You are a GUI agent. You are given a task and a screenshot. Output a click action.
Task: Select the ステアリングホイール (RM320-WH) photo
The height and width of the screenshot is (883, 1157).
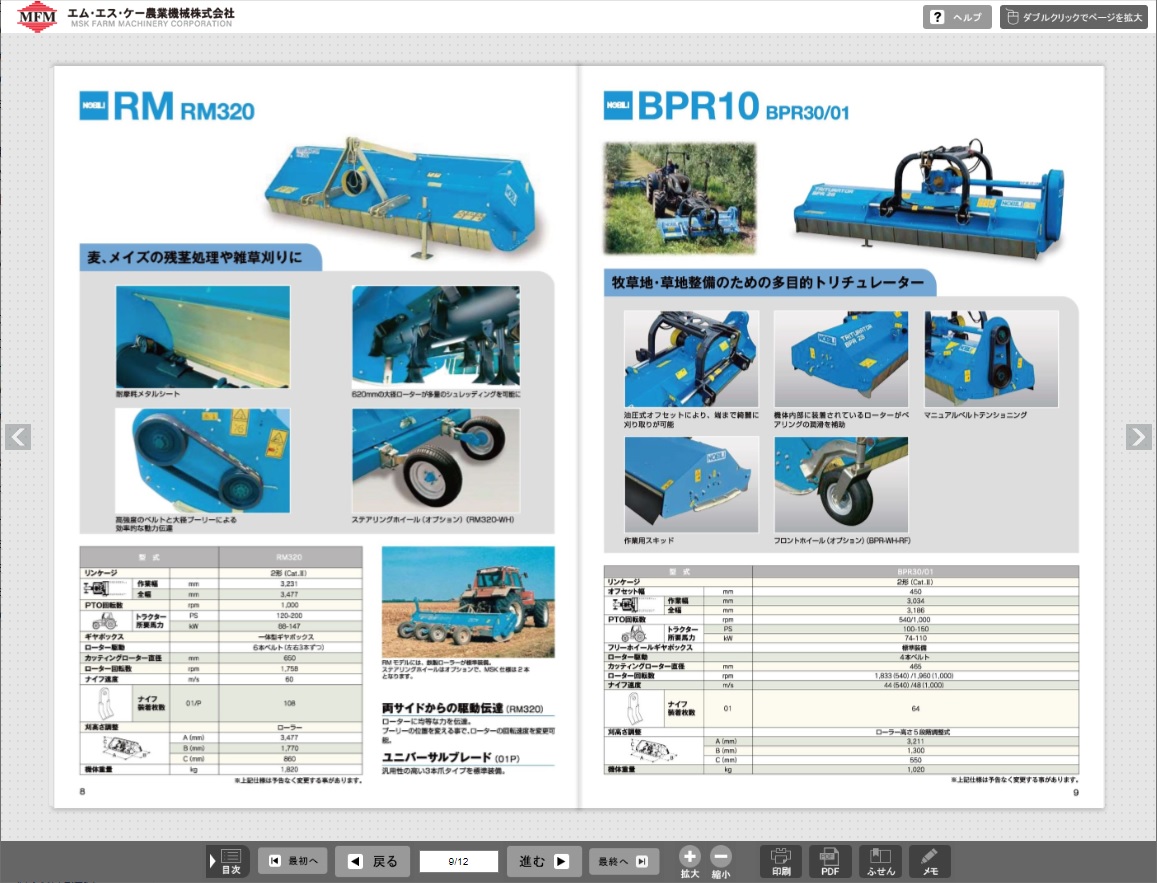coord(435,461)
